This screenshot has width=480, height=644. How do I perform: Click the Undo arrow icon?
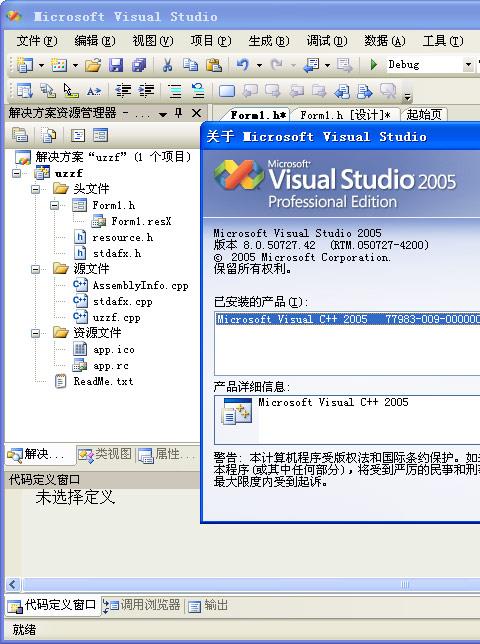pyautogui.click(x=242, y=64)
